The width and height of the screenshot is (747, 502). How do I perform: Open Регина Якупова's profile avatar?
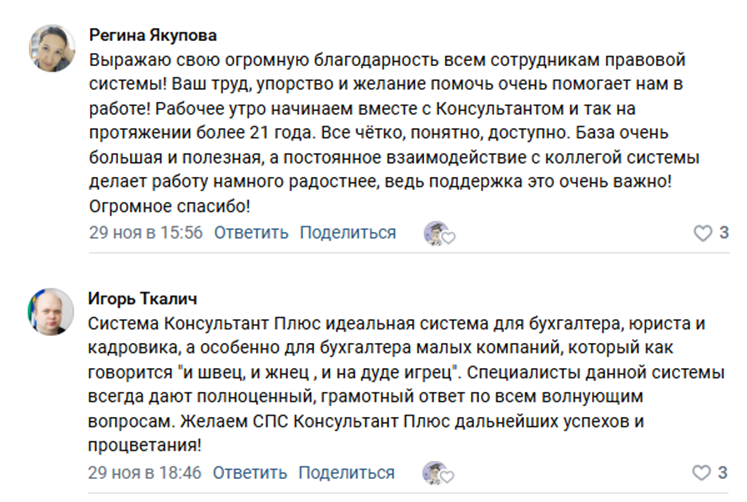pyautogui.click(x=52, y=49)
